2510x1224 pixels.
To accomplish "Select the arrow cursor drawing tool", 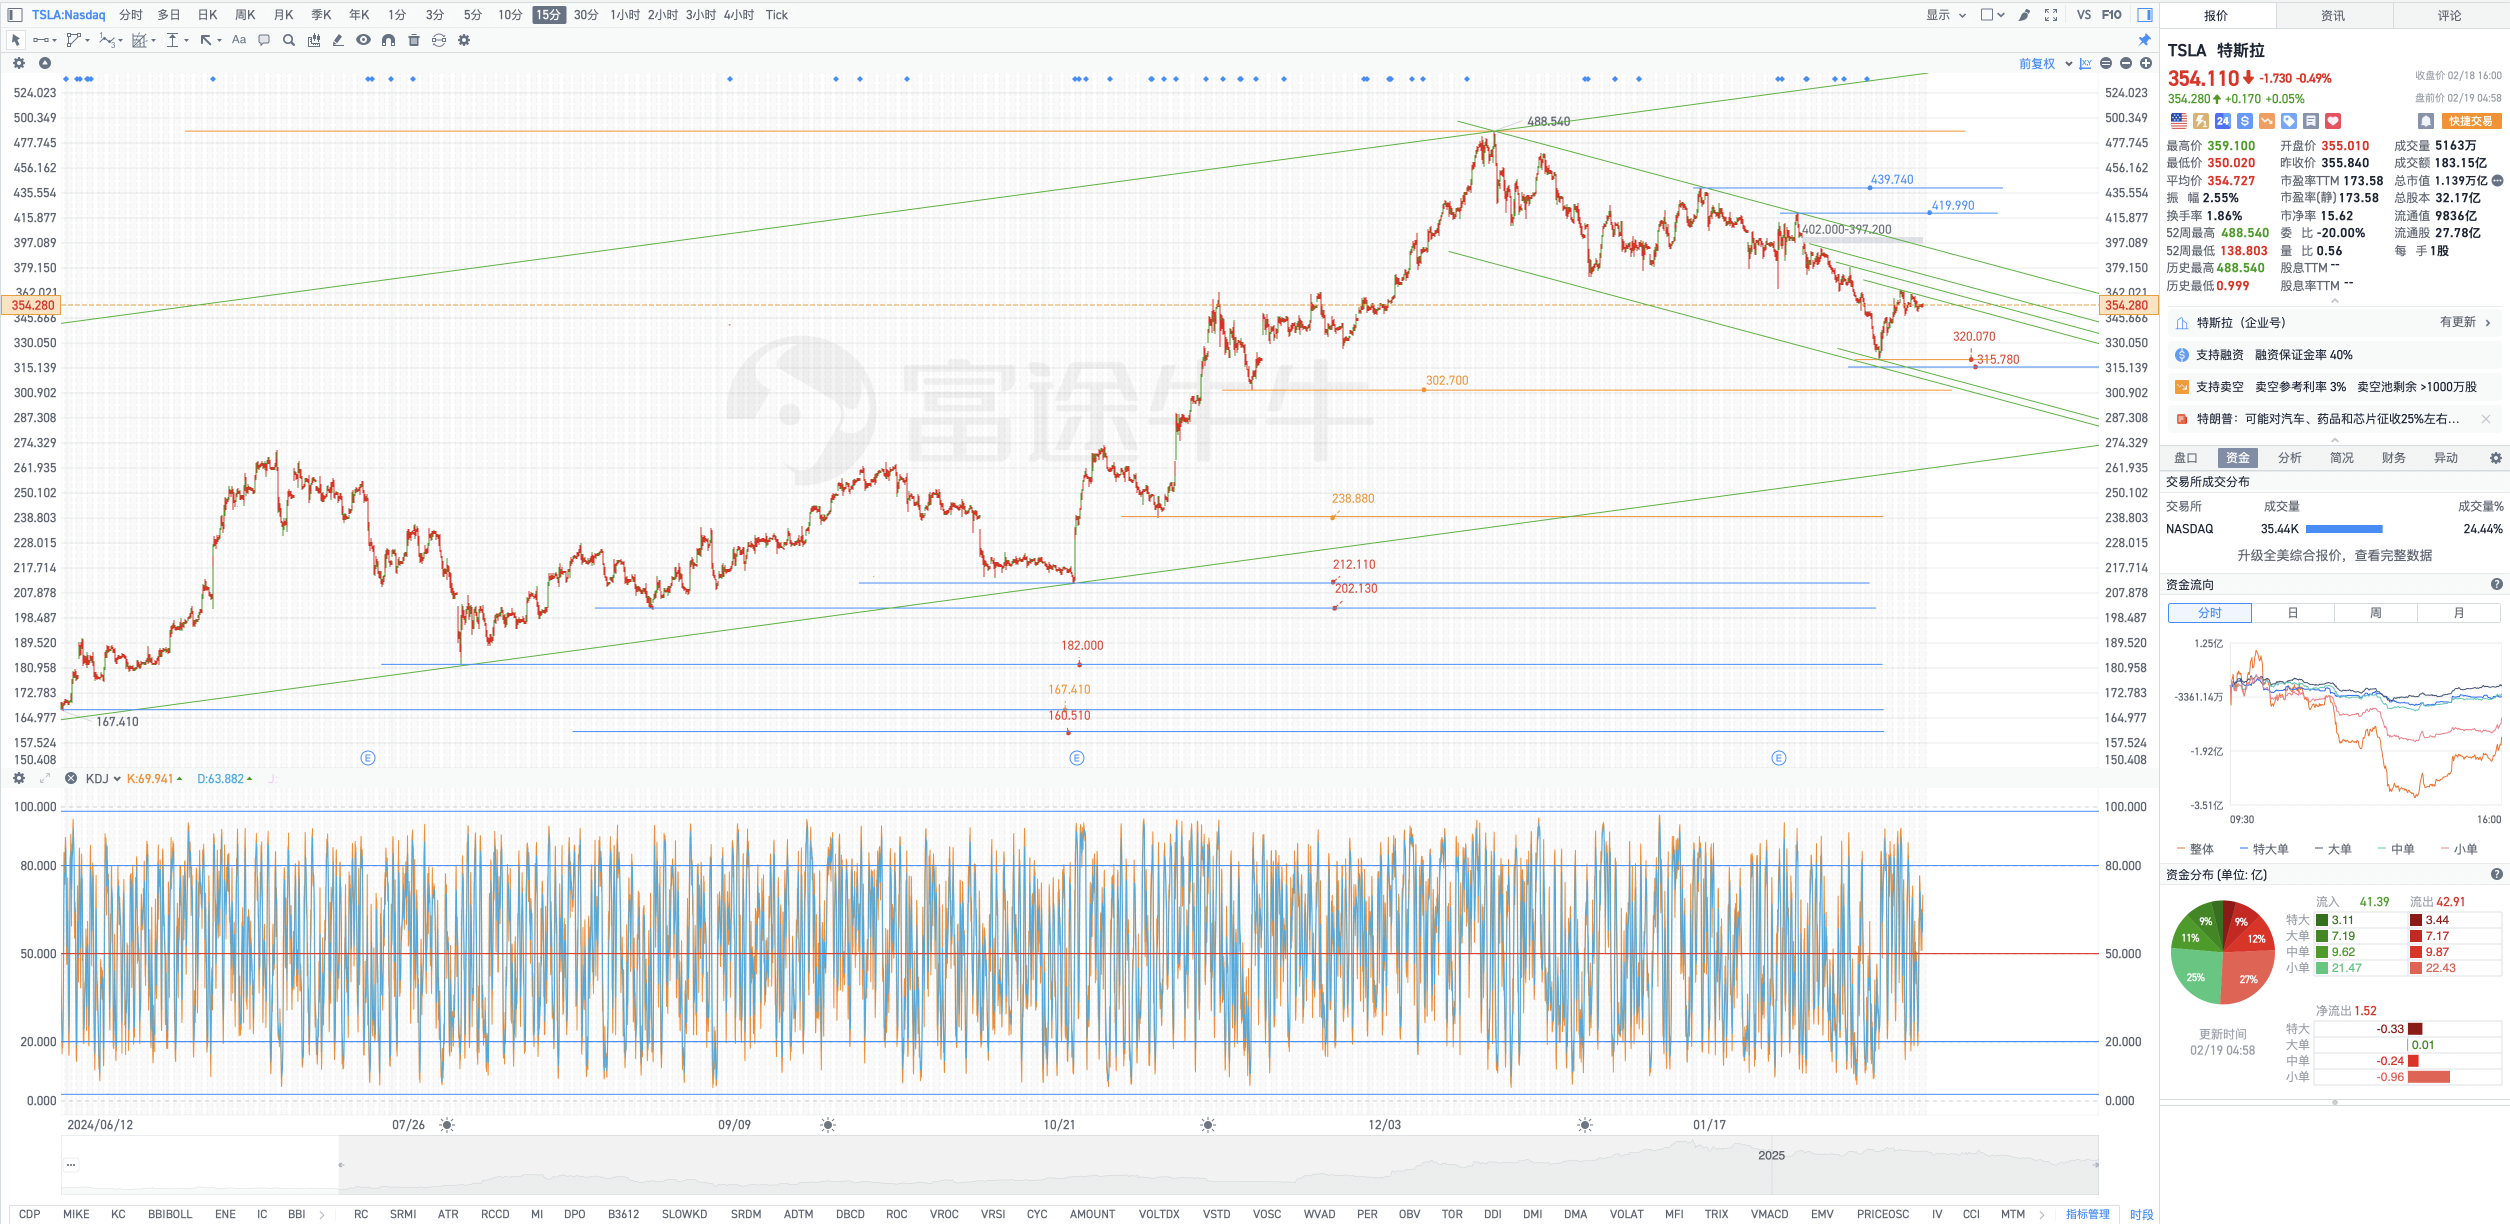I will [15, 40].
